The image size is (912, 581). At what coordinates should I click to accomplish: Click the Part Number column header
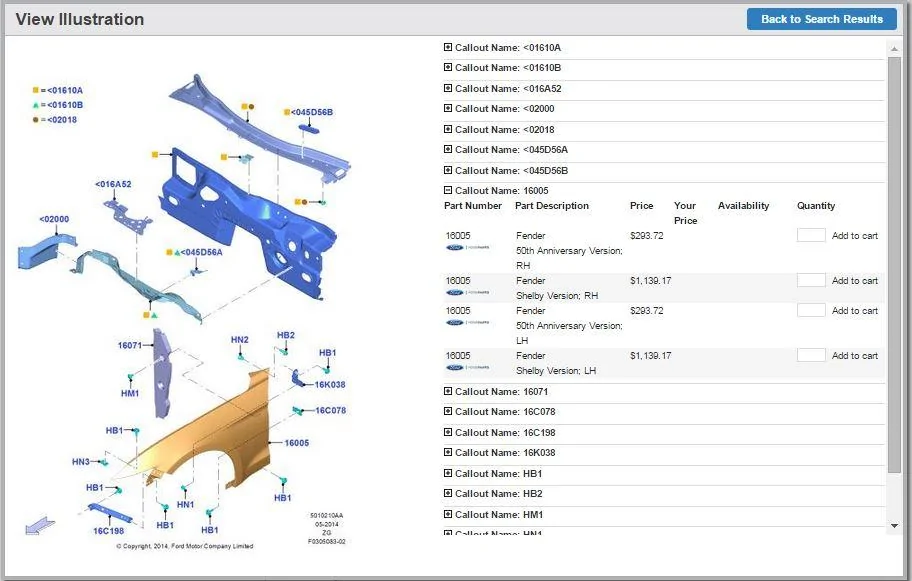[473, 206]
